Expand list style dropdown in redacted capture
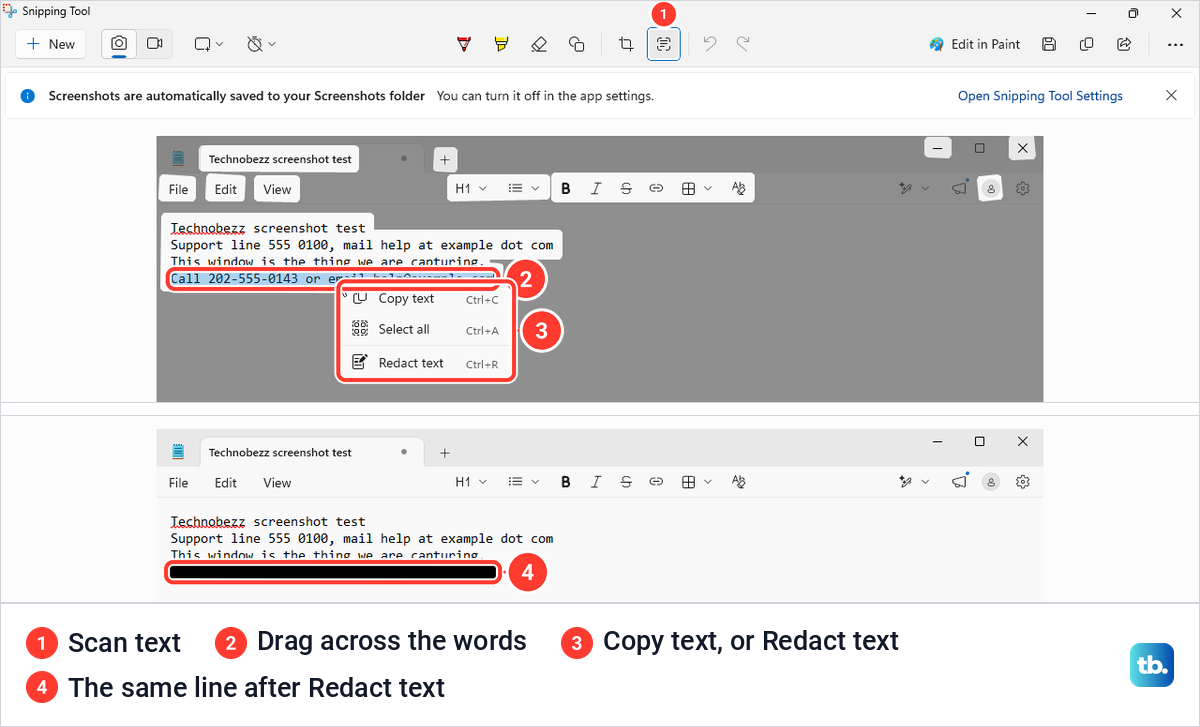1200x727 pixels. [x=523, y=482]
